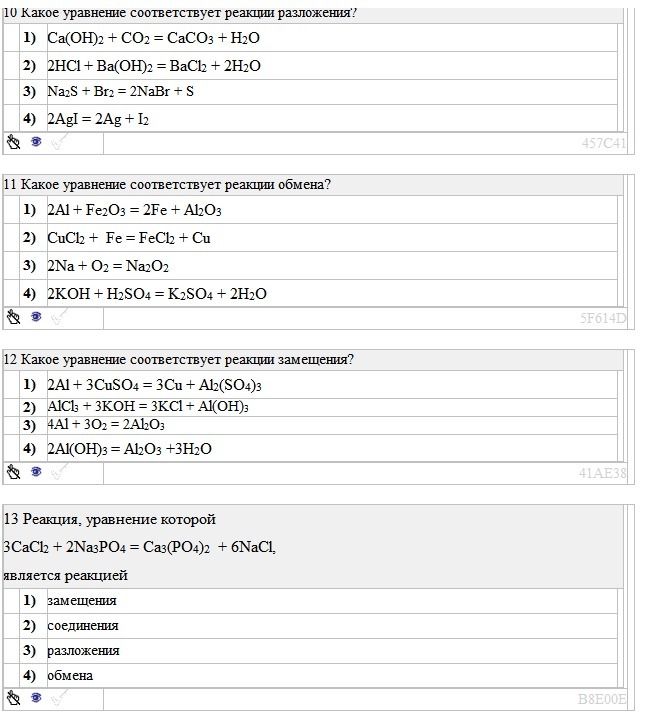Select the 'разложения' answer option
Screen dimensions: 652x720
click(x=83, y=650)
